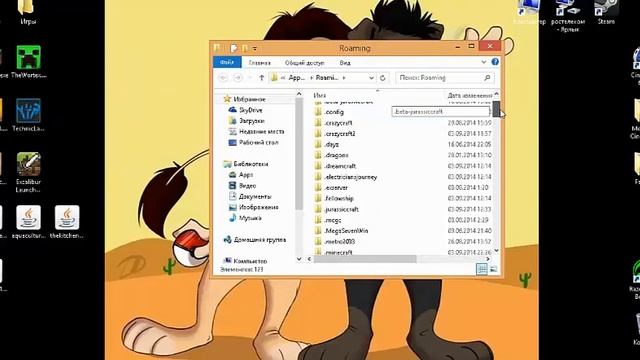This screenshot has height=360, width=640.
Task: Select the .dragons folder
Action: pyautogui.click(x=336, y=155)
